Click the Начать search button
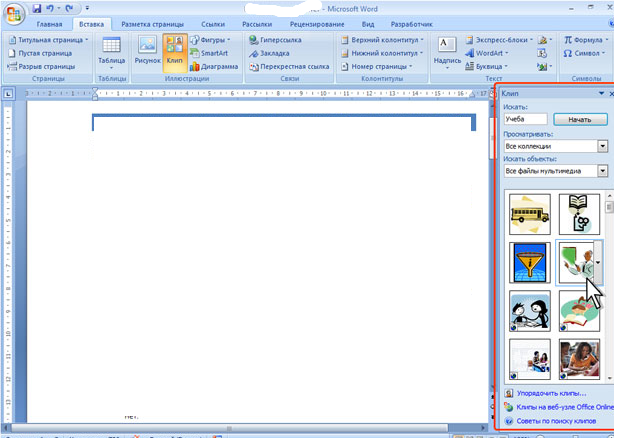 click(x=580, y=120)
